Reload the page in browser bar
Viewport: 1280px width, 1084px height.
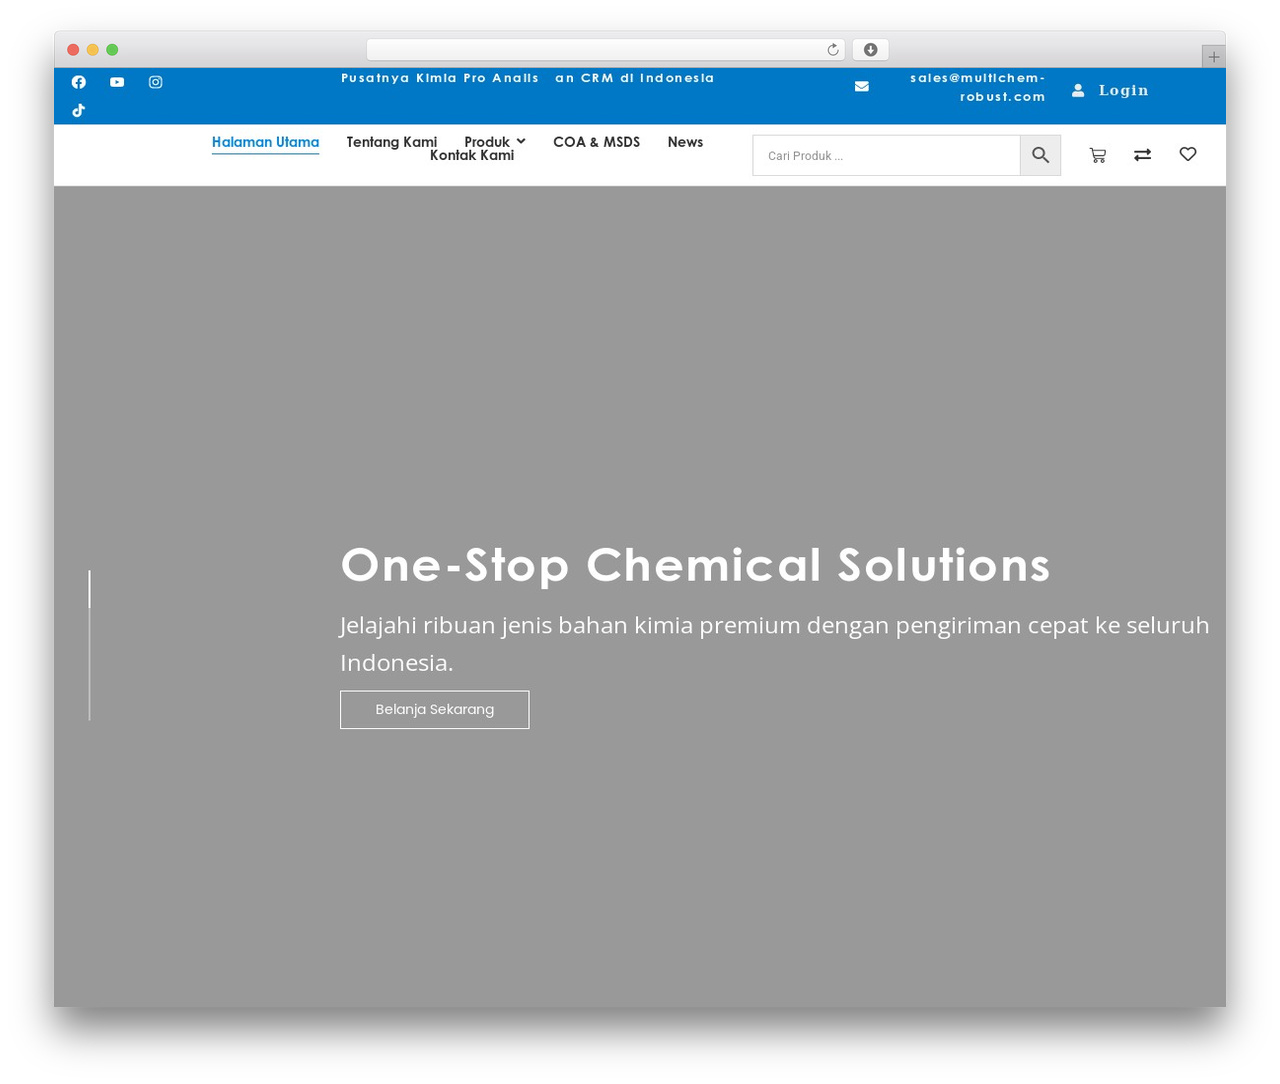tap(833, 50)
